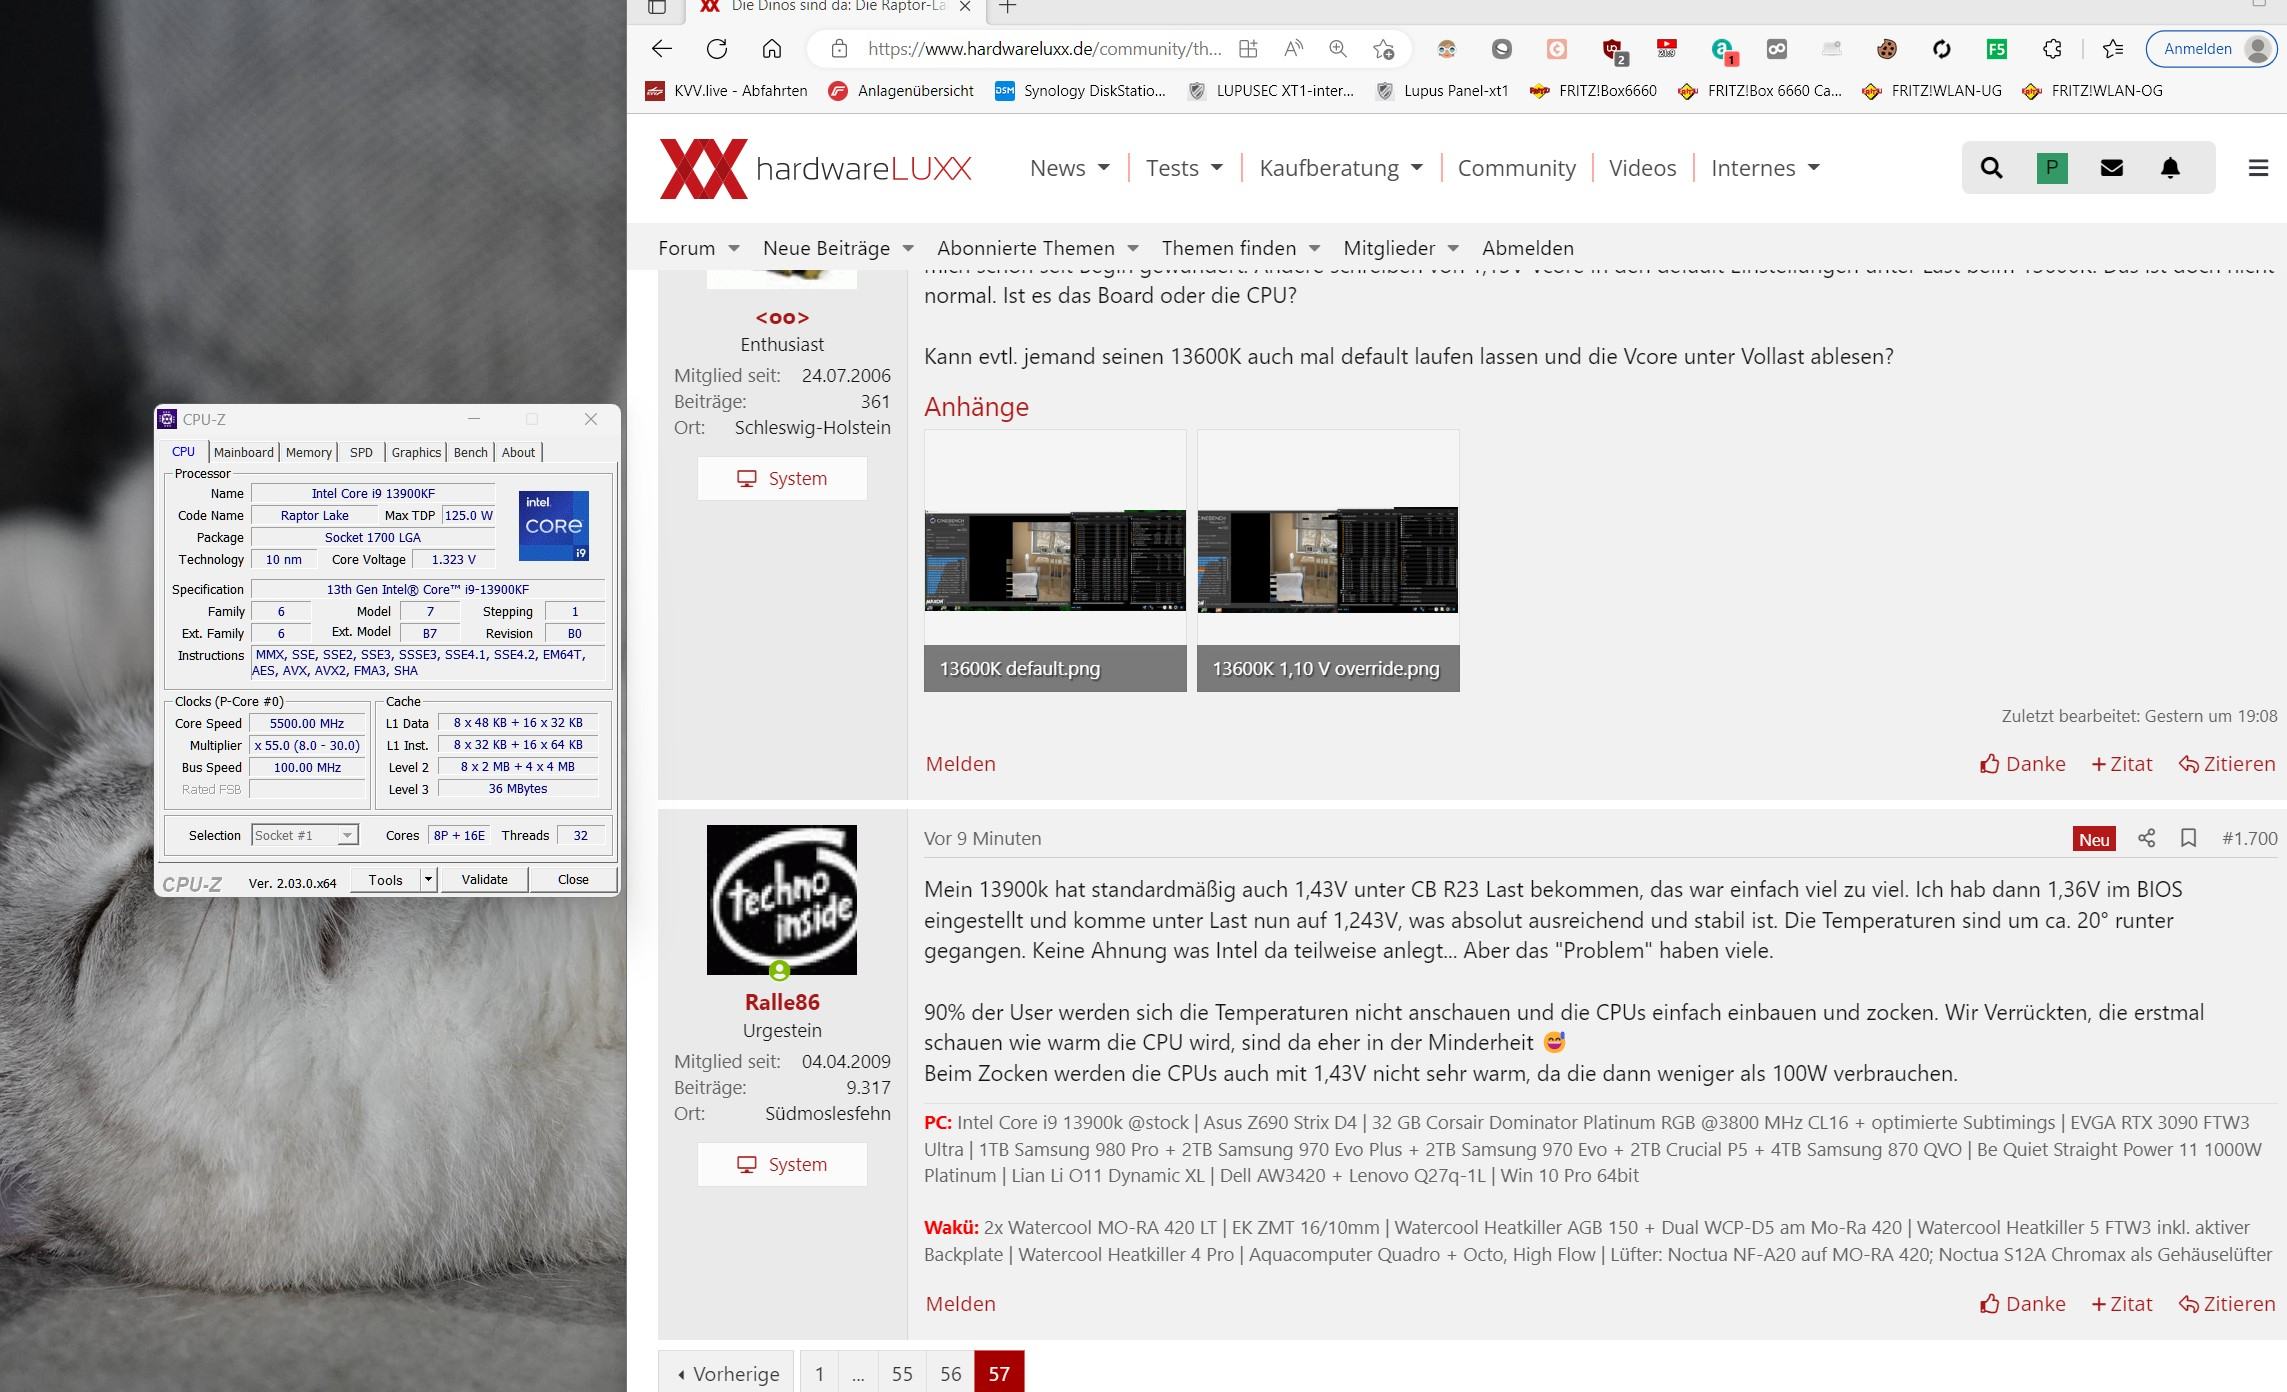Open the favorites list icon

(x=2112, y=48)
